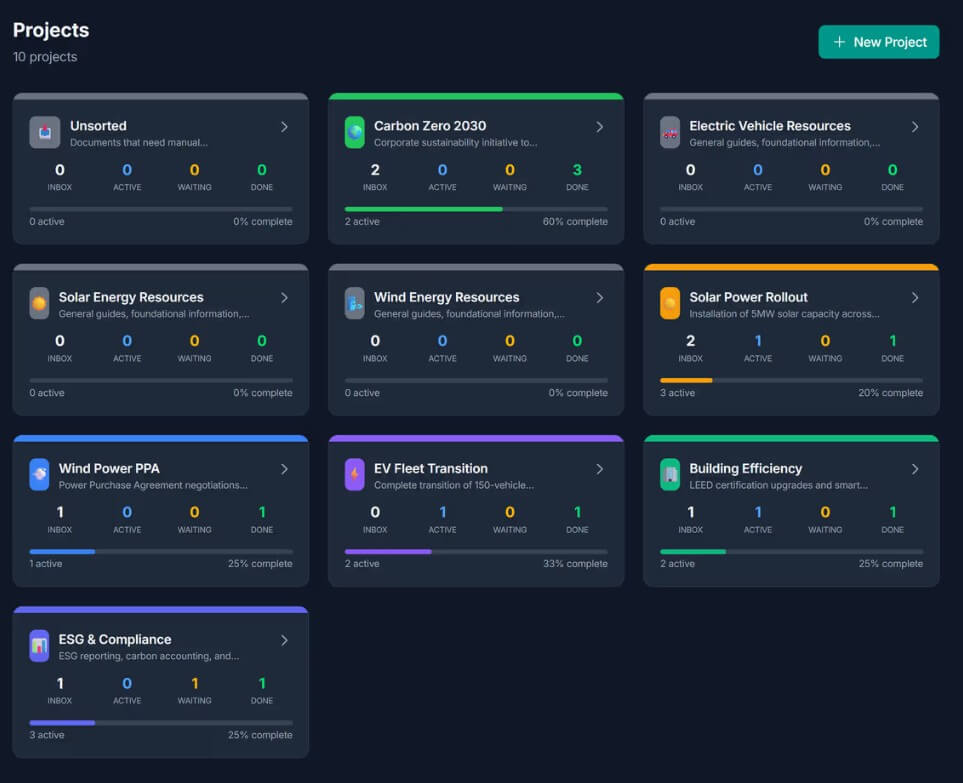The height and width of the screenshot is (783, 963).
Task: Click the Wind Energy Resources icon
Action: (354, 303)
